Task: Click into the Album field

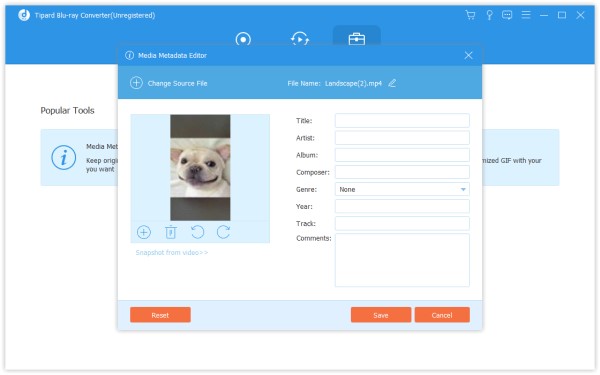Action: 402,155
